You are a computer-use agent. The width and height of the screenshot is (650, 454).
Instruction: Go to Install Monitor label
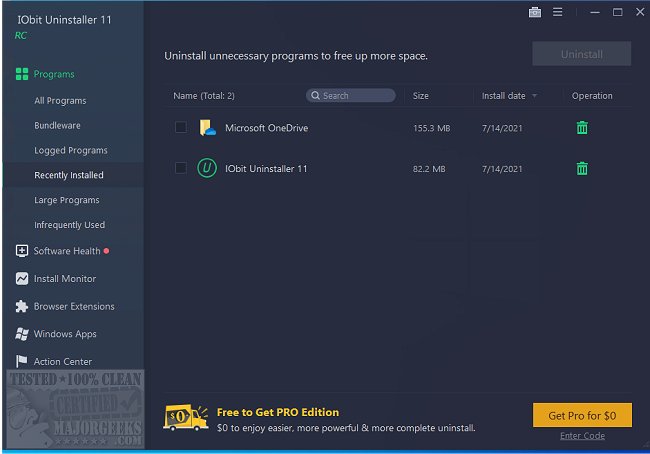(x=65, y=279)
